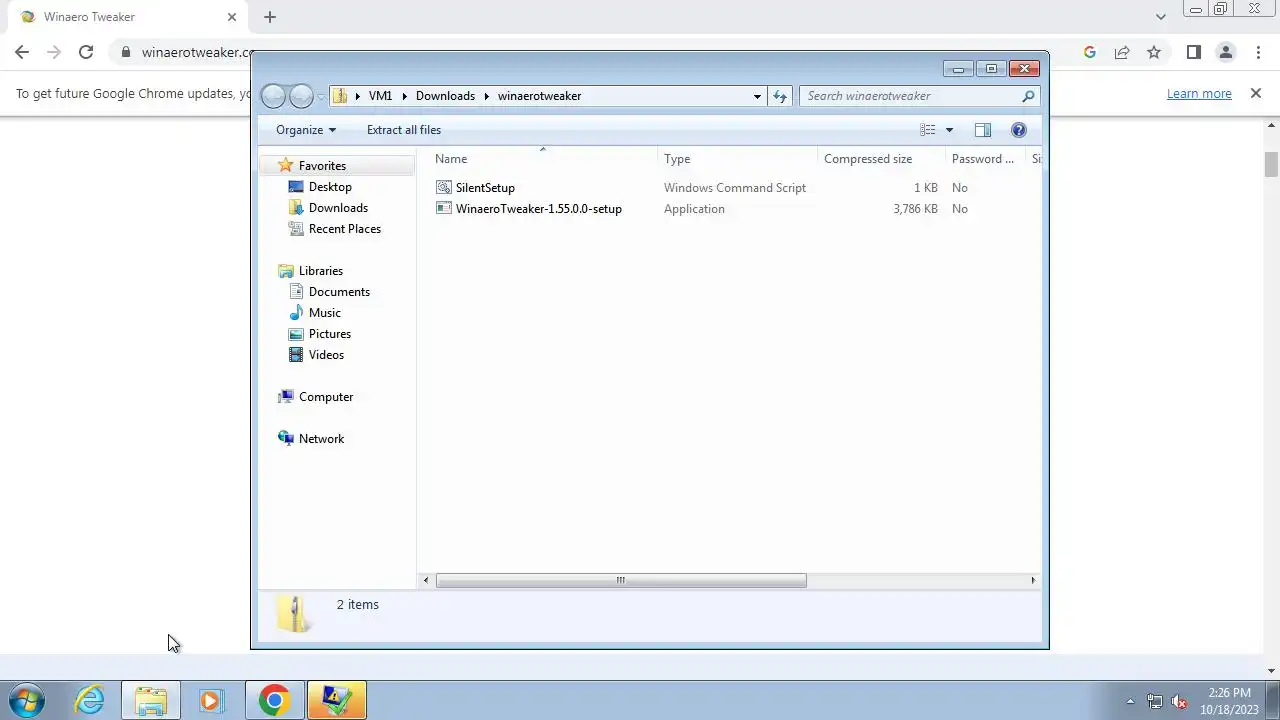The height and width of the screenshot is (720, 1280).
Task: Launch Internet Explorer from taskbar
Action: (x=90, y=700)
